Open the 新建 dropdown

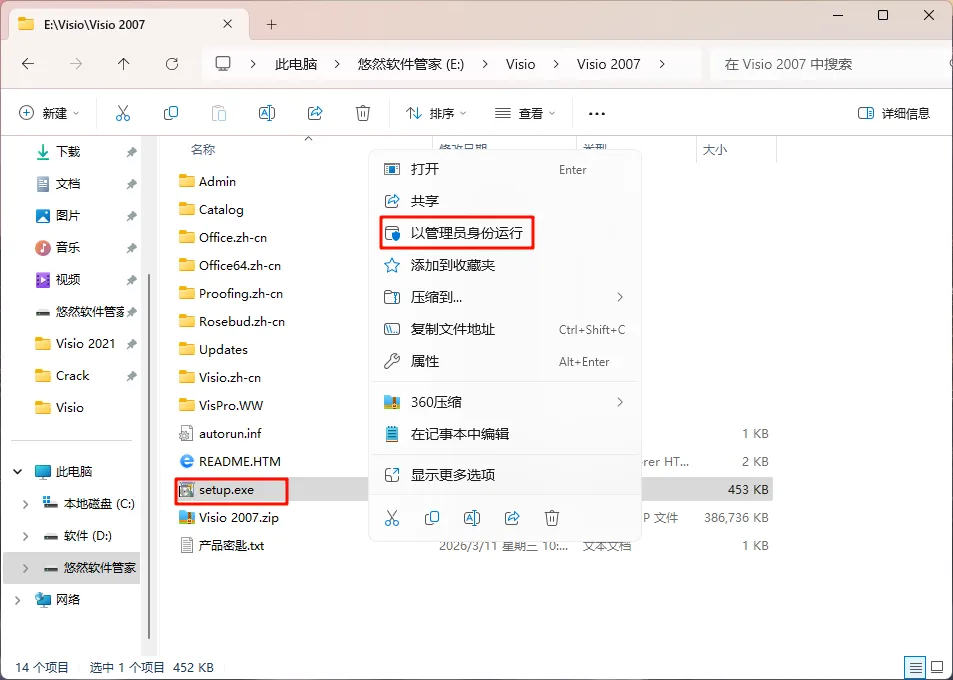49,113
